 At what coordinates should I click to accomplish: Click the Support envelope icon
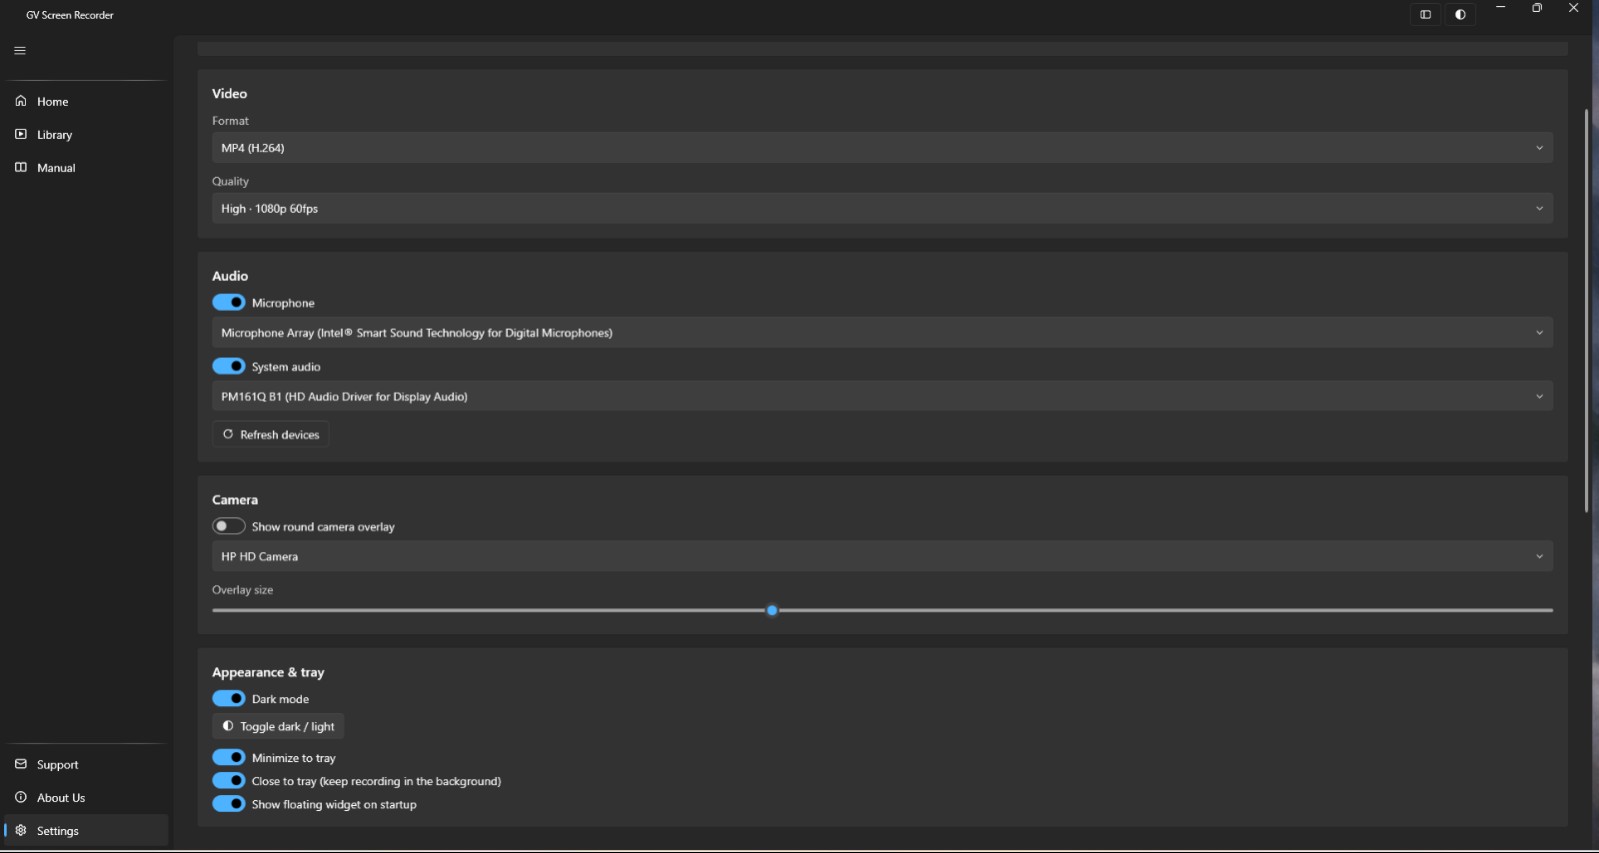(21, 764)
